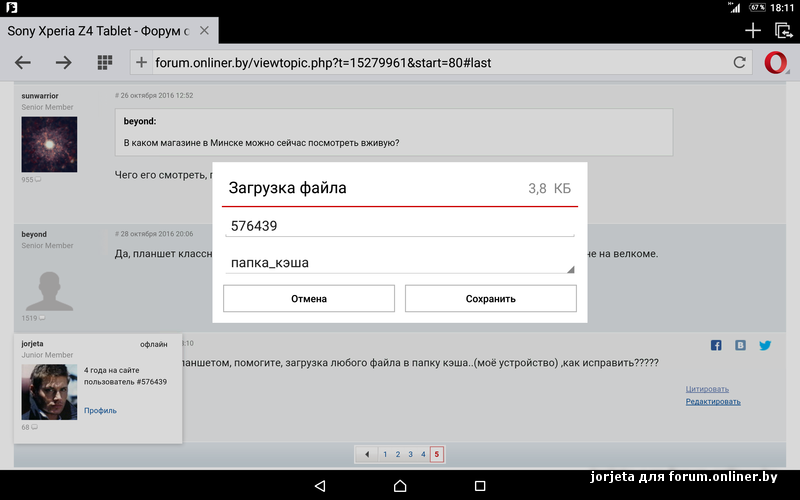Click the text пользователь #576439
Screen dimensions: 800x500
pyautogui.click(x=125, y=382)
